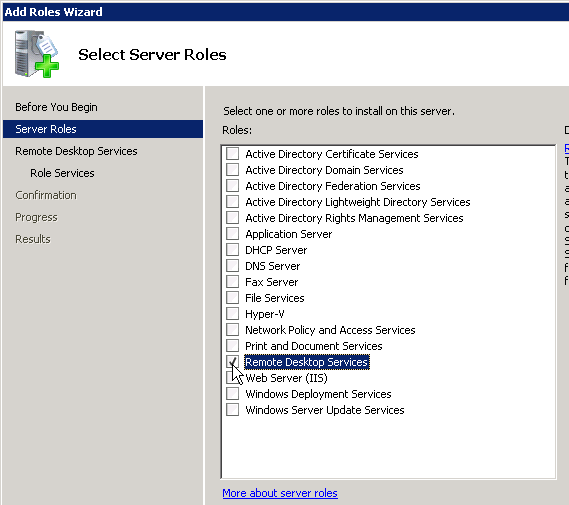This screenshot has height=505, width=569.
Task: Check Active Directory Domain Services checkbox
Action: 232,170
